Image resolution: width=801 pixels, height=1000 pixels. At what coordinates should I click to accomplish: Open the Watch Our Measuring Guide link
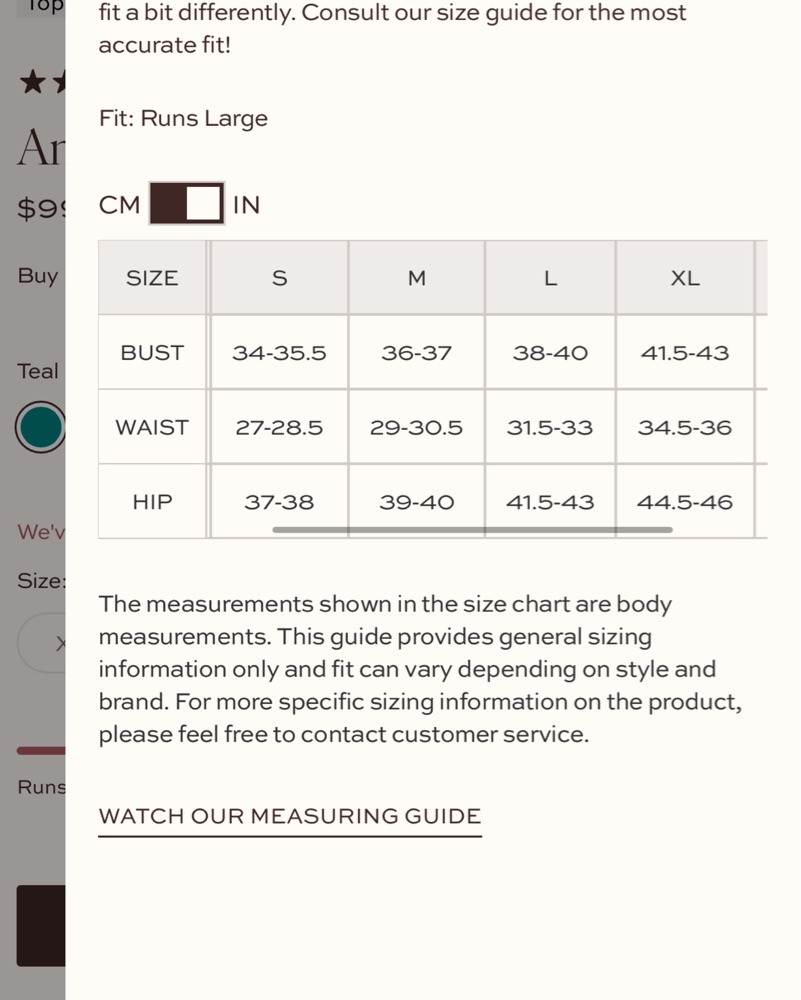[x=290, y=817]
